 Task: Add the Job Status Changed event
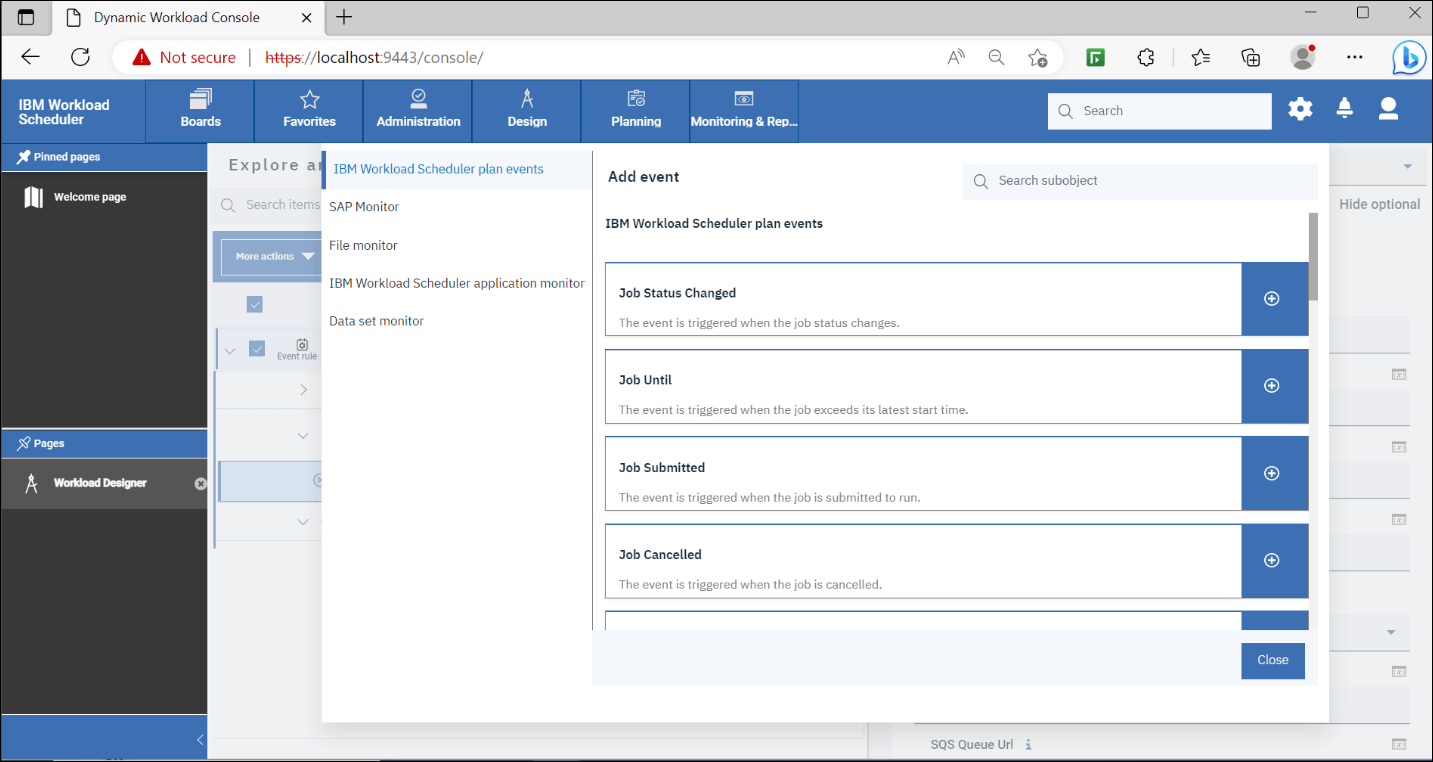pos(1274,299)
